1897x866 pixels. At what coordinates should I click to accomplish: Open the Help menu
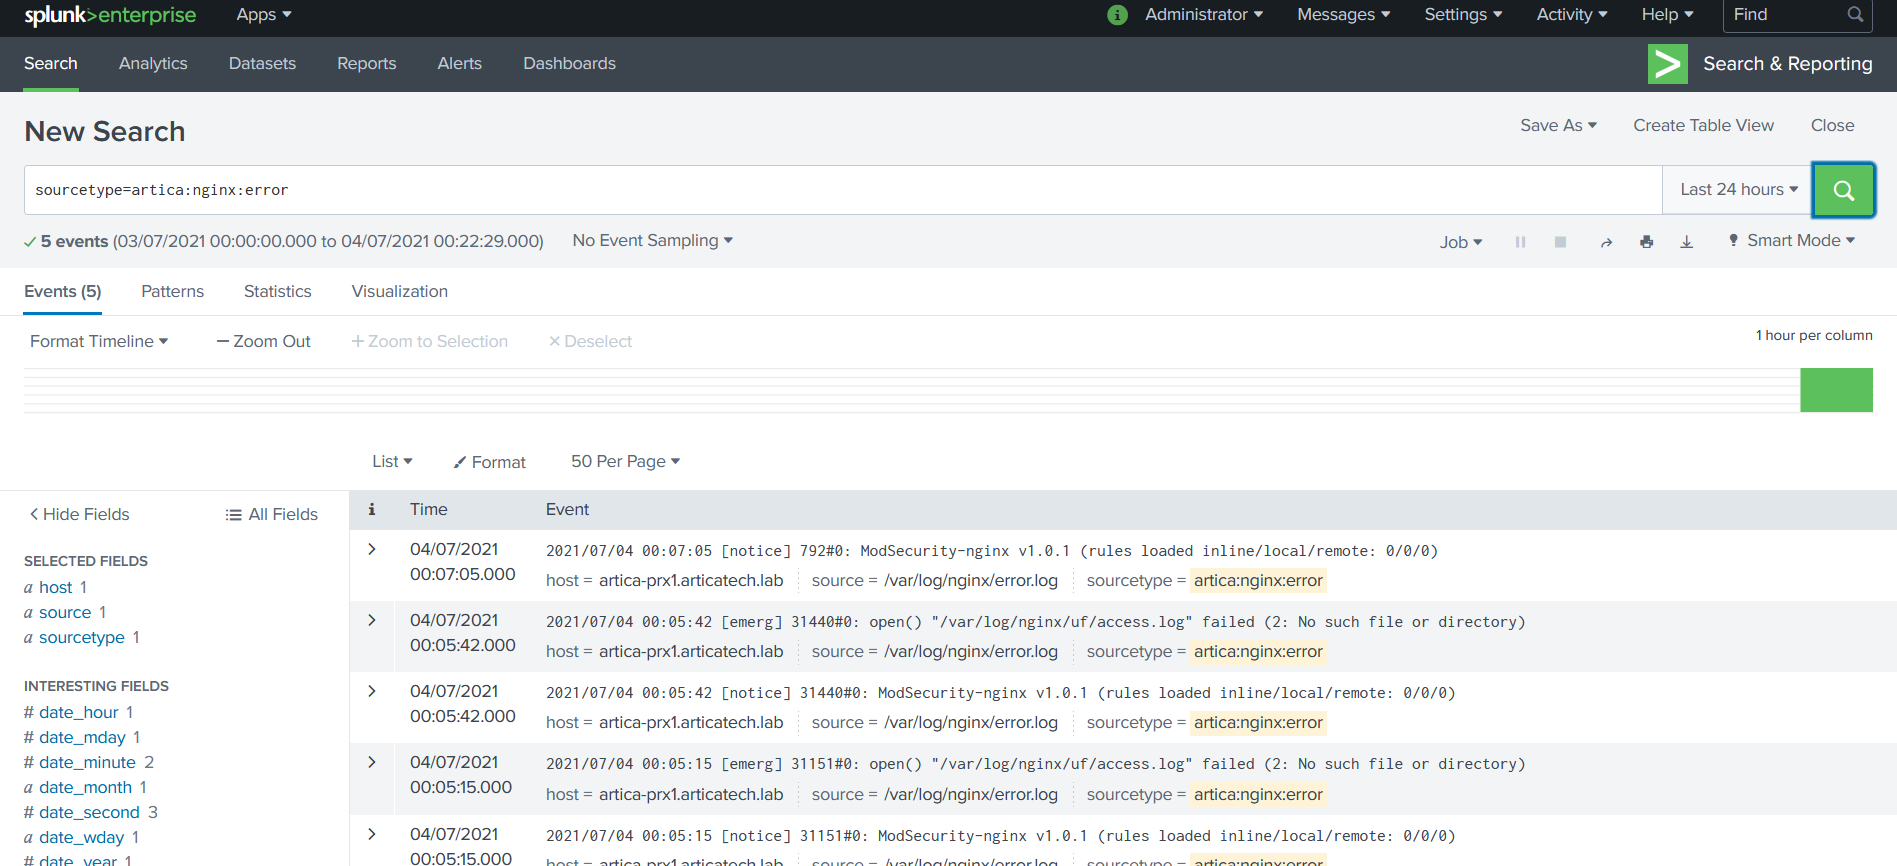coord(1667,14)
